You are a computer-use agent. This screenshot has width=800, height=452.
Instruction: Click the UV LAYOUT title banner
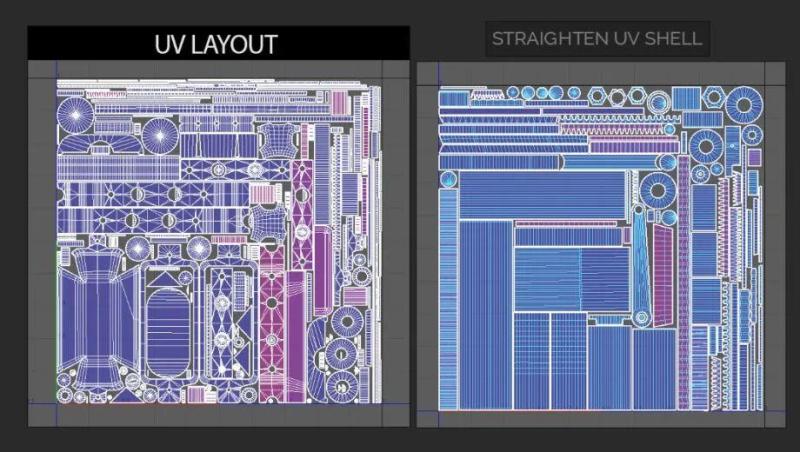(218, 43)
